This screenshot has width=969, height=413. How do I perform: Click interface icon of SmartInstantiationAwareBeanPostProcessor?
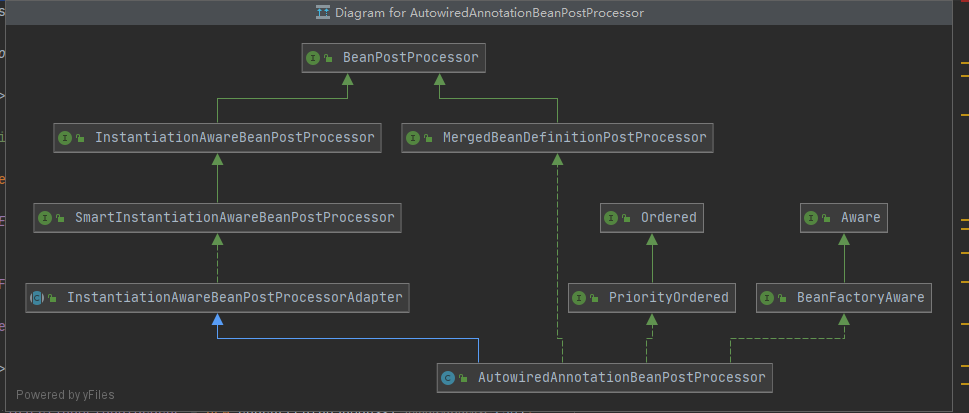[x=45, y=218]
